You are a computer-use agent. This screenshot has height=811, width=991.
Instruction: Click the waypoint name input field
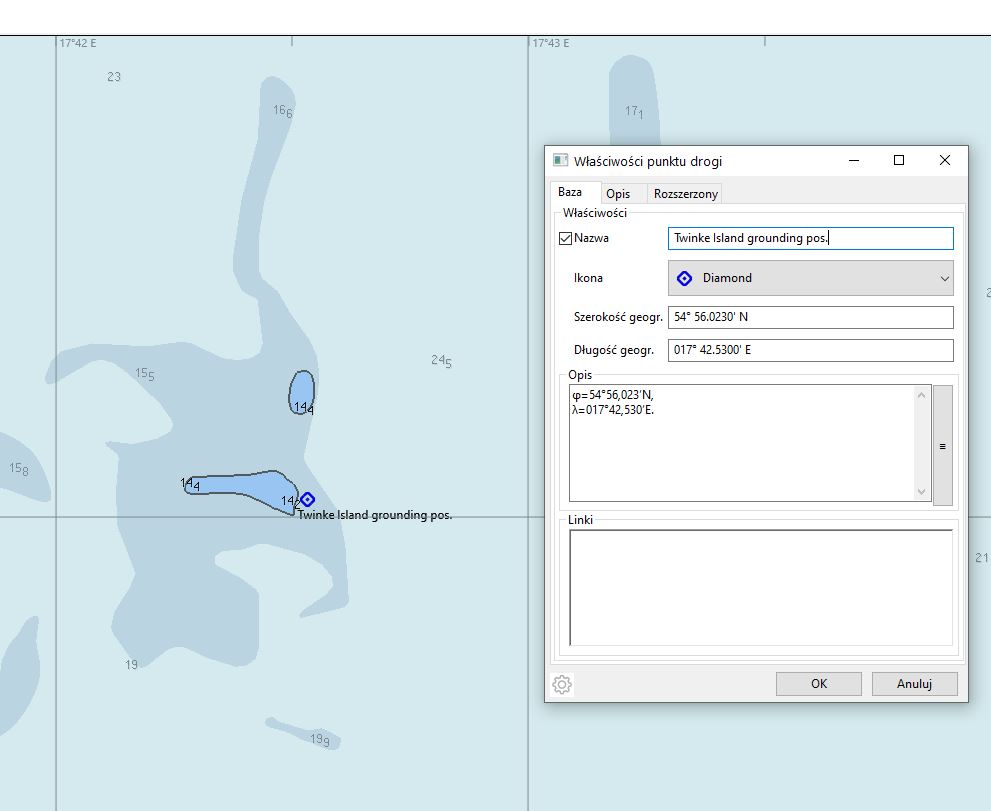810,238
